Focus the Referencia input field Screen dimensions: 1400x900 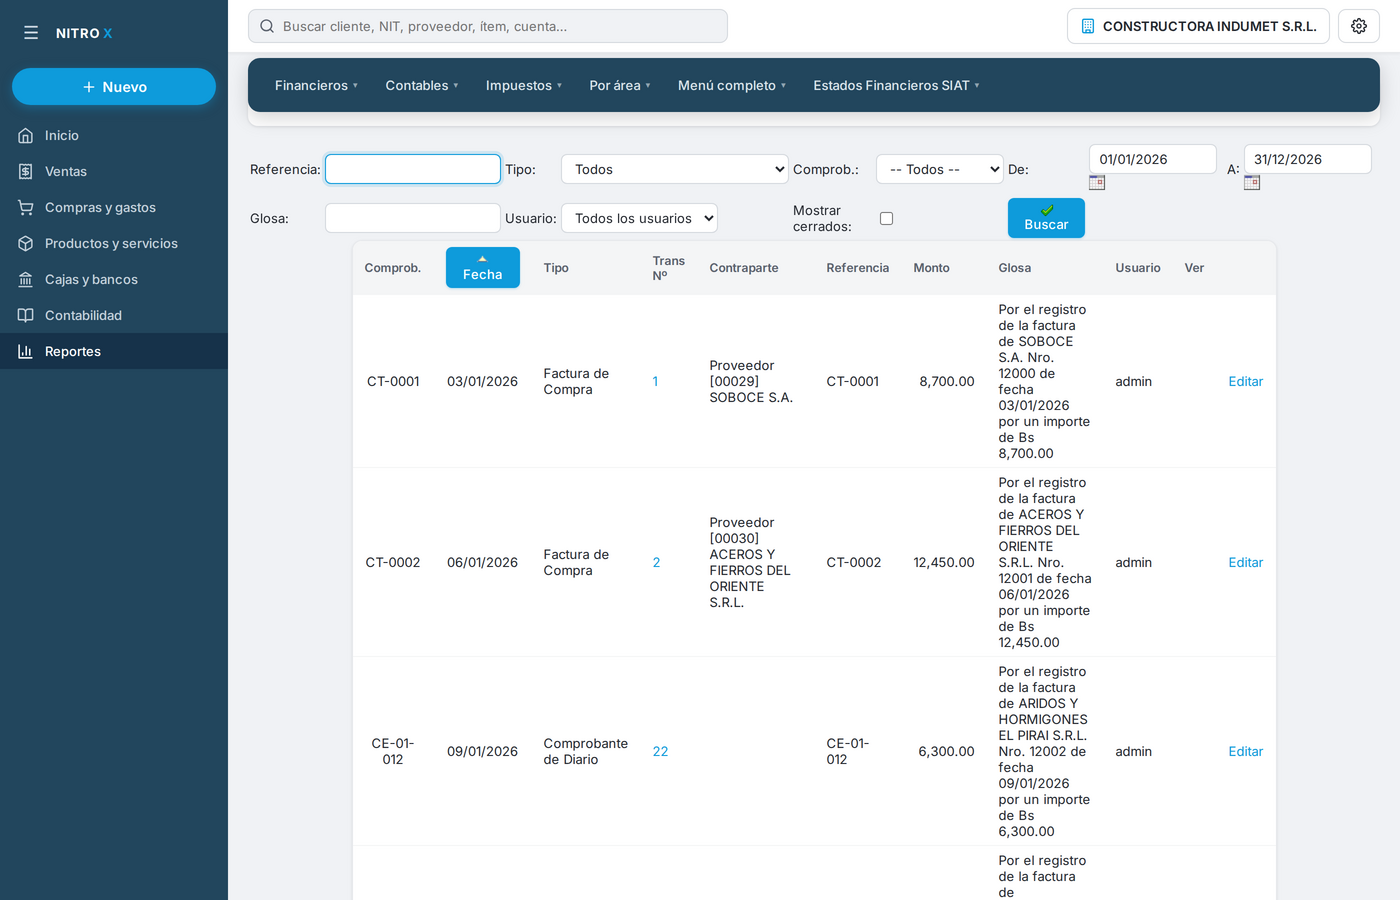pyautogui.click(x=413, y=169)
